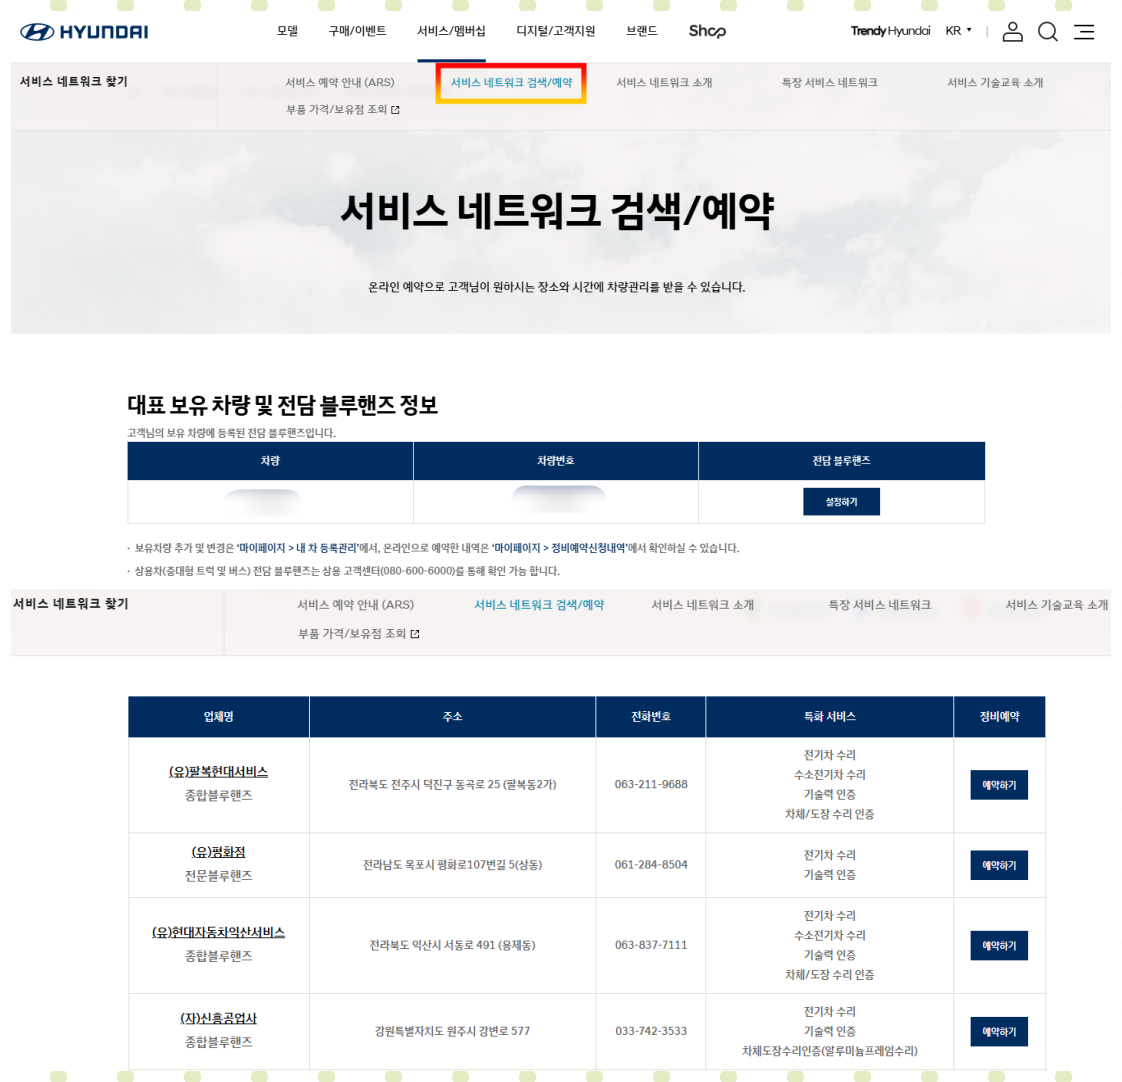Click phone number 033-742-3533
Screen dimensions: 1122x1082
(651, 1031)
